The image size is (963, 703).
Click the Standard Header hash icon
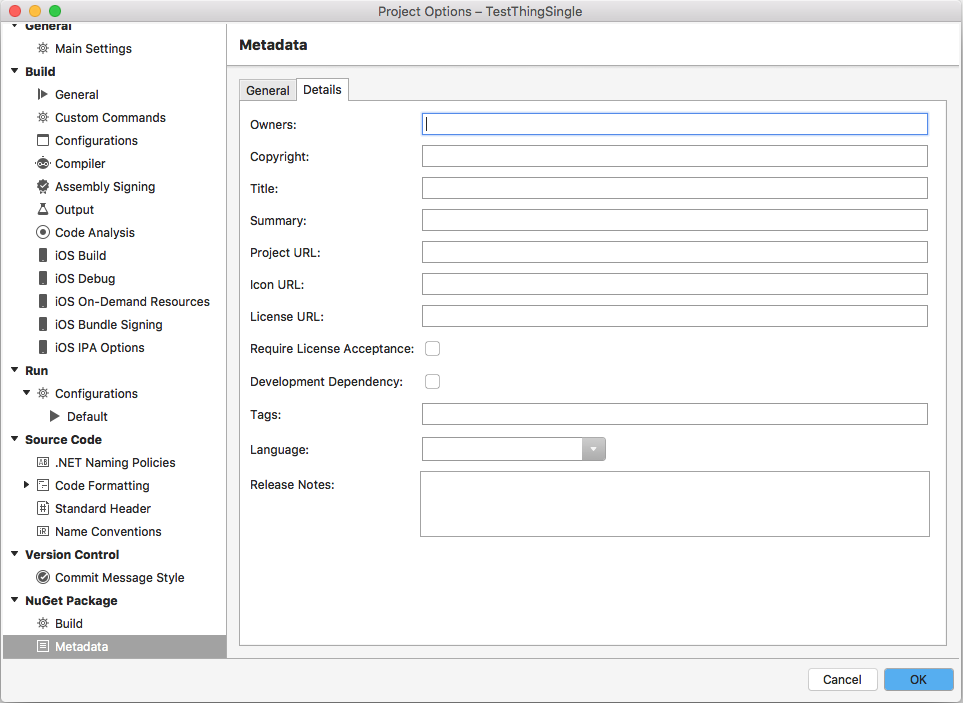42,508
